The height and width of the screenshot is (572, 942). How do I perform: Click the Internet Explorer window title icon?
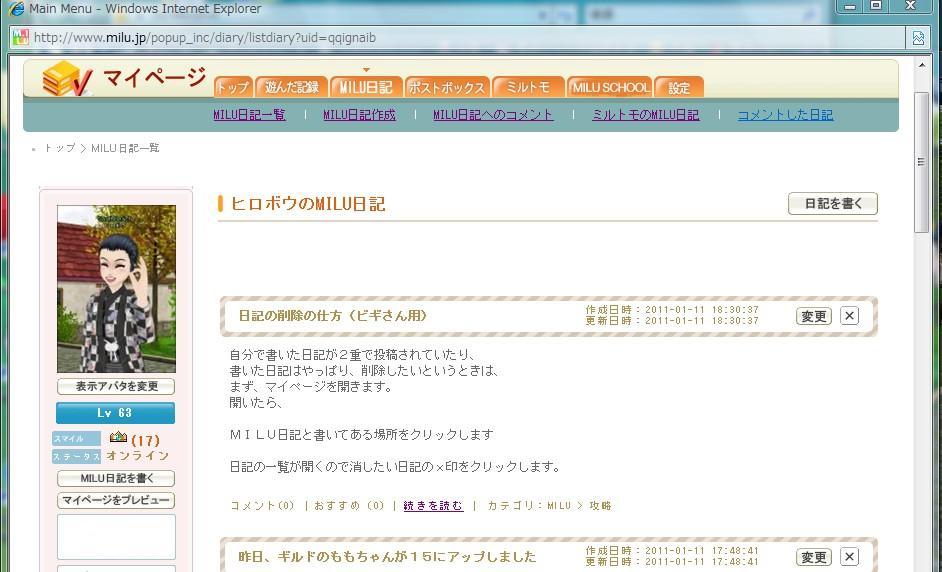tap(16, 9)
